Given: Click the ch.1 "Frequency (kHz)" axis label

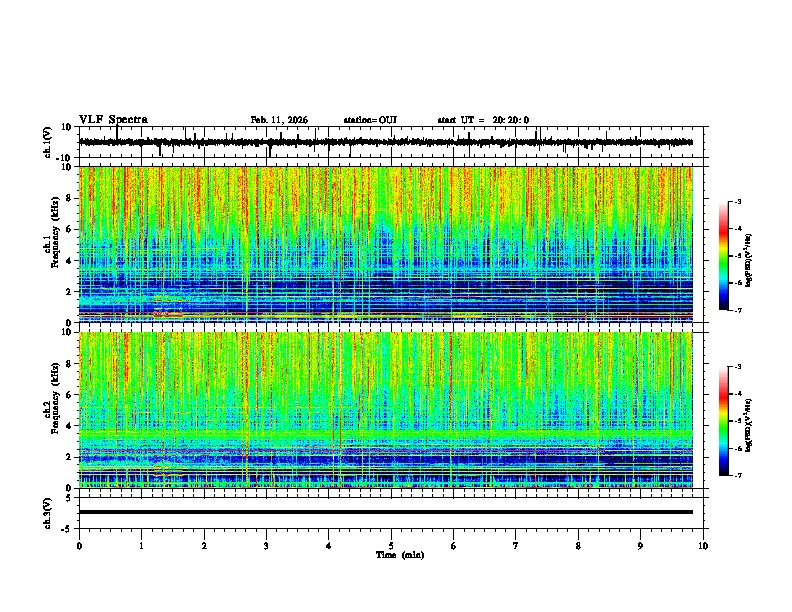Looking at the screenshot, I should pyautogui.click(x=56, y=231).
